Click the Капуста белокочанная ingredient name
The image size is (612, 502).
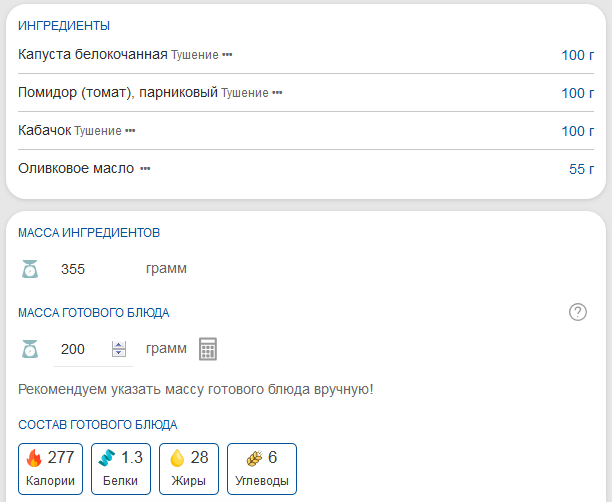[x=92, y=54]
